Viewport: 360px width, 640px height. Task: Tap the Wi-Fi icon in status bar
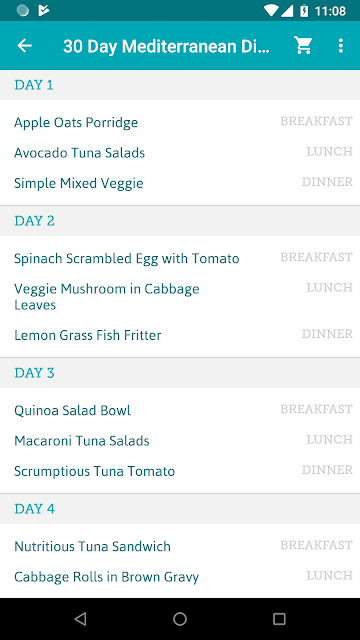click(x=271, y=11)
